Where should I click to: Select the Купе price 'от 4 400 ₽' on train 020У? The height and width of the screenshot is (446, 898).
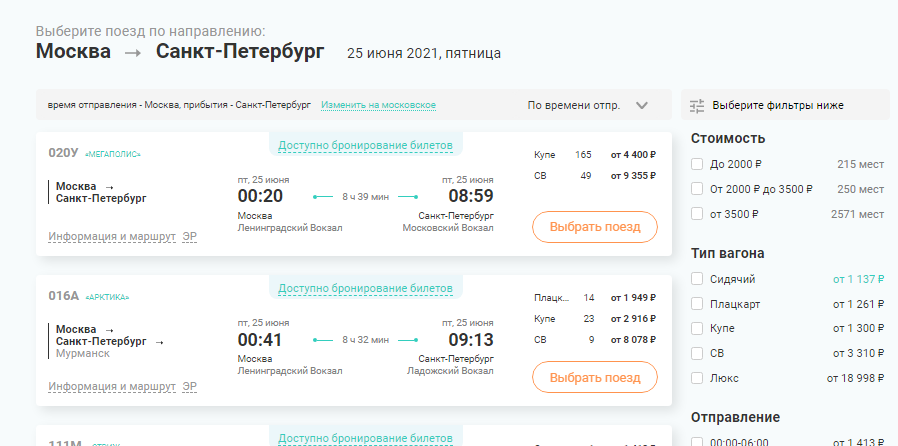632,155
